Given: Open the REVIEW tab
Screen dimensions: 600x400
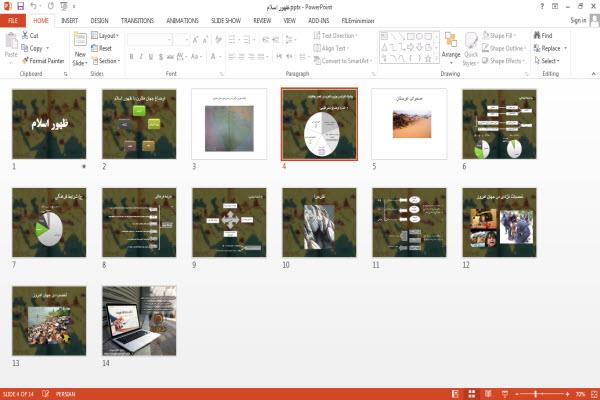Looking at the screenshot, I should (262, 21).
